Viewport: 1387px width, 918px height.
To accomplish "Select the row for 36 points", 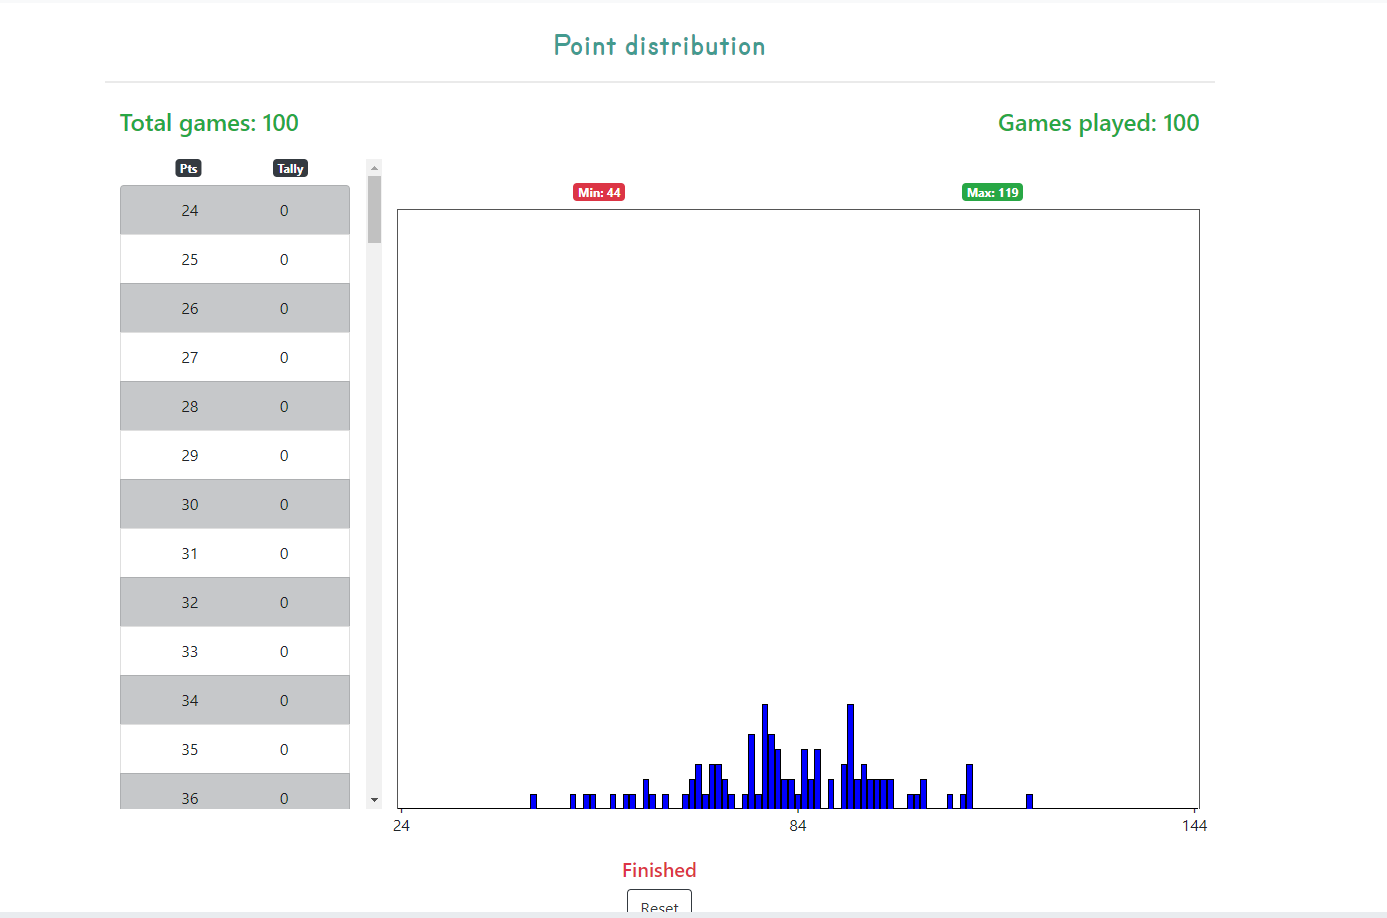I will point(235,791).
